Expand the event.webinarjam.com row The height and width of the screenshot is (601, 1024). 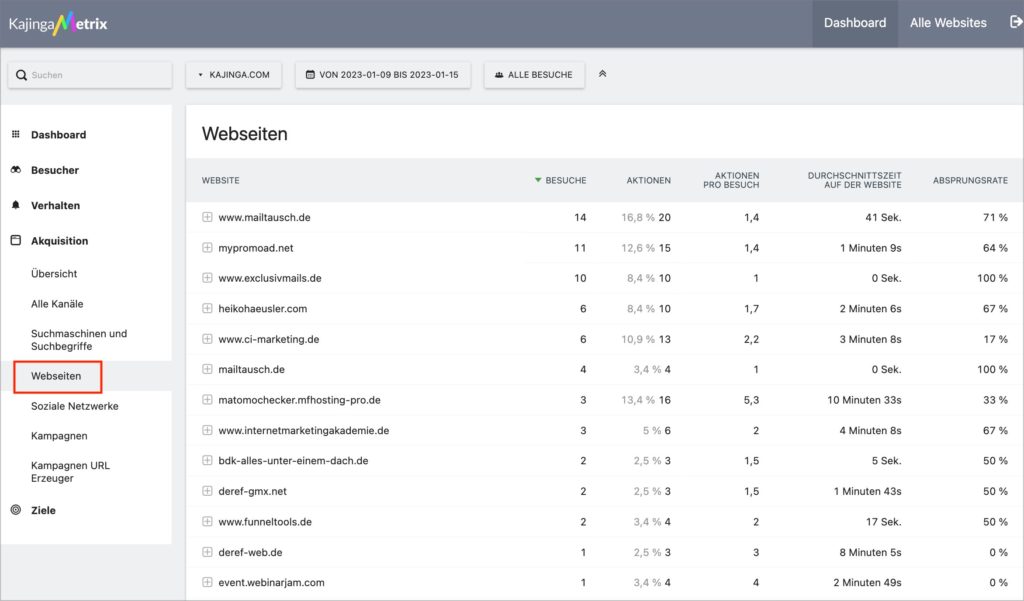click(x=207, y=582)
